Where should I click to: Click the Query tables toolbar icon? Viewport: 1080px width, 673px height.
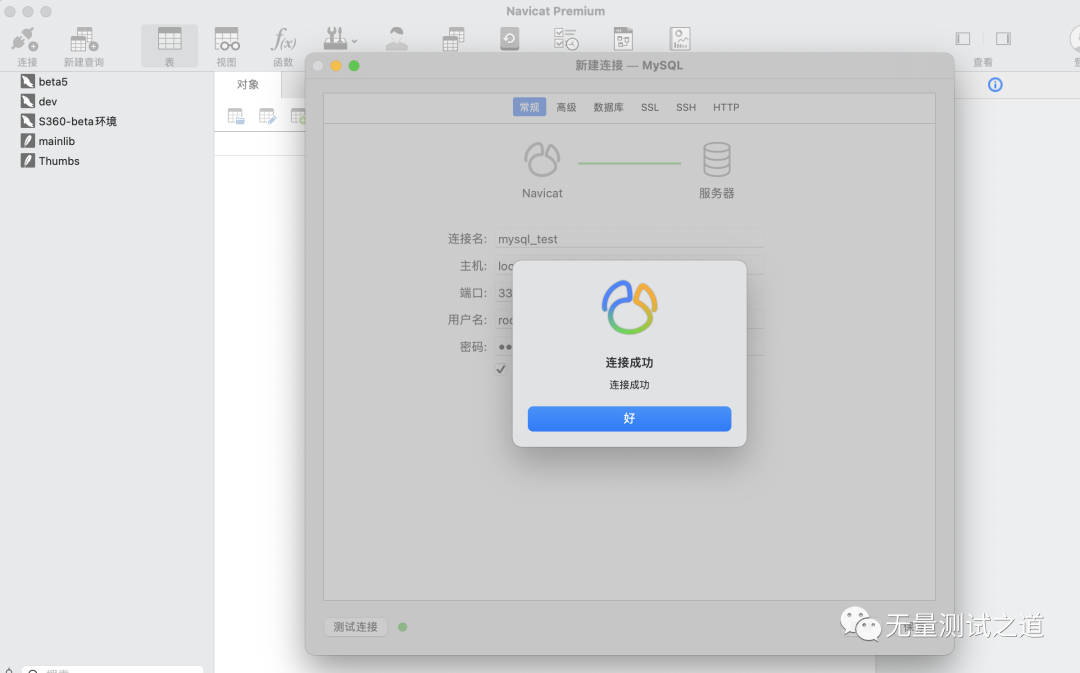[x=453, y=39]
